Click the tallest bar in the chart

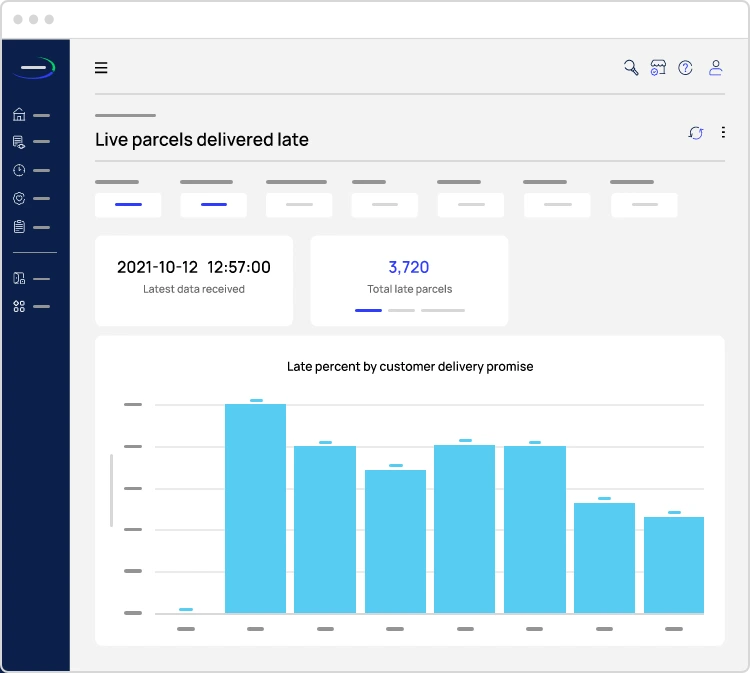coord(255,508)
